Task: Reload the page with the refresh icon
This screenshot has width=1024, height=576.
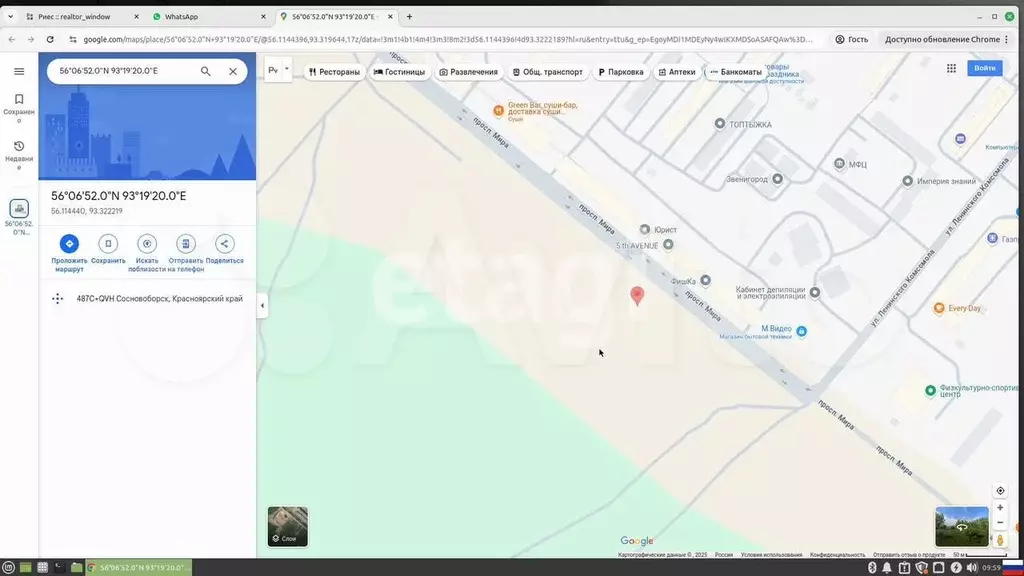Action: [50, 39]
